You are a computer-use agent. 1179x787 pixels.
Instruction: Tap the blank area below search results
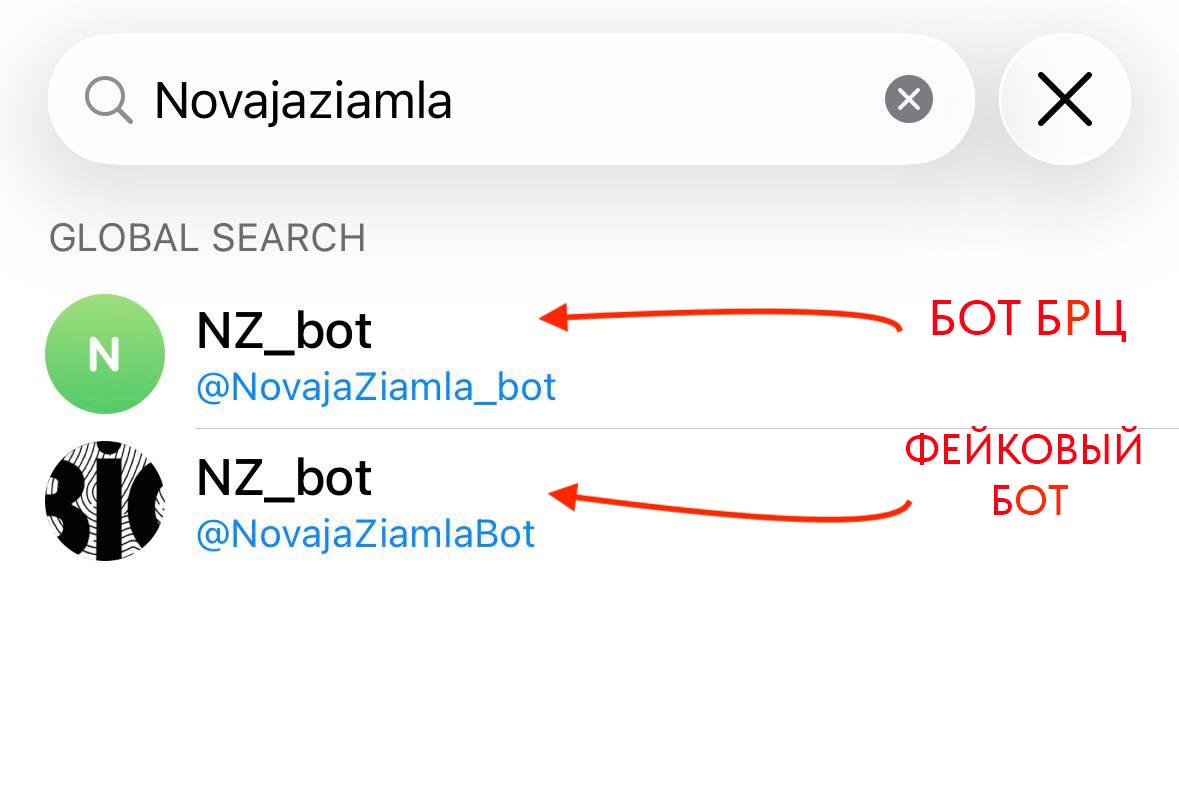589,680
